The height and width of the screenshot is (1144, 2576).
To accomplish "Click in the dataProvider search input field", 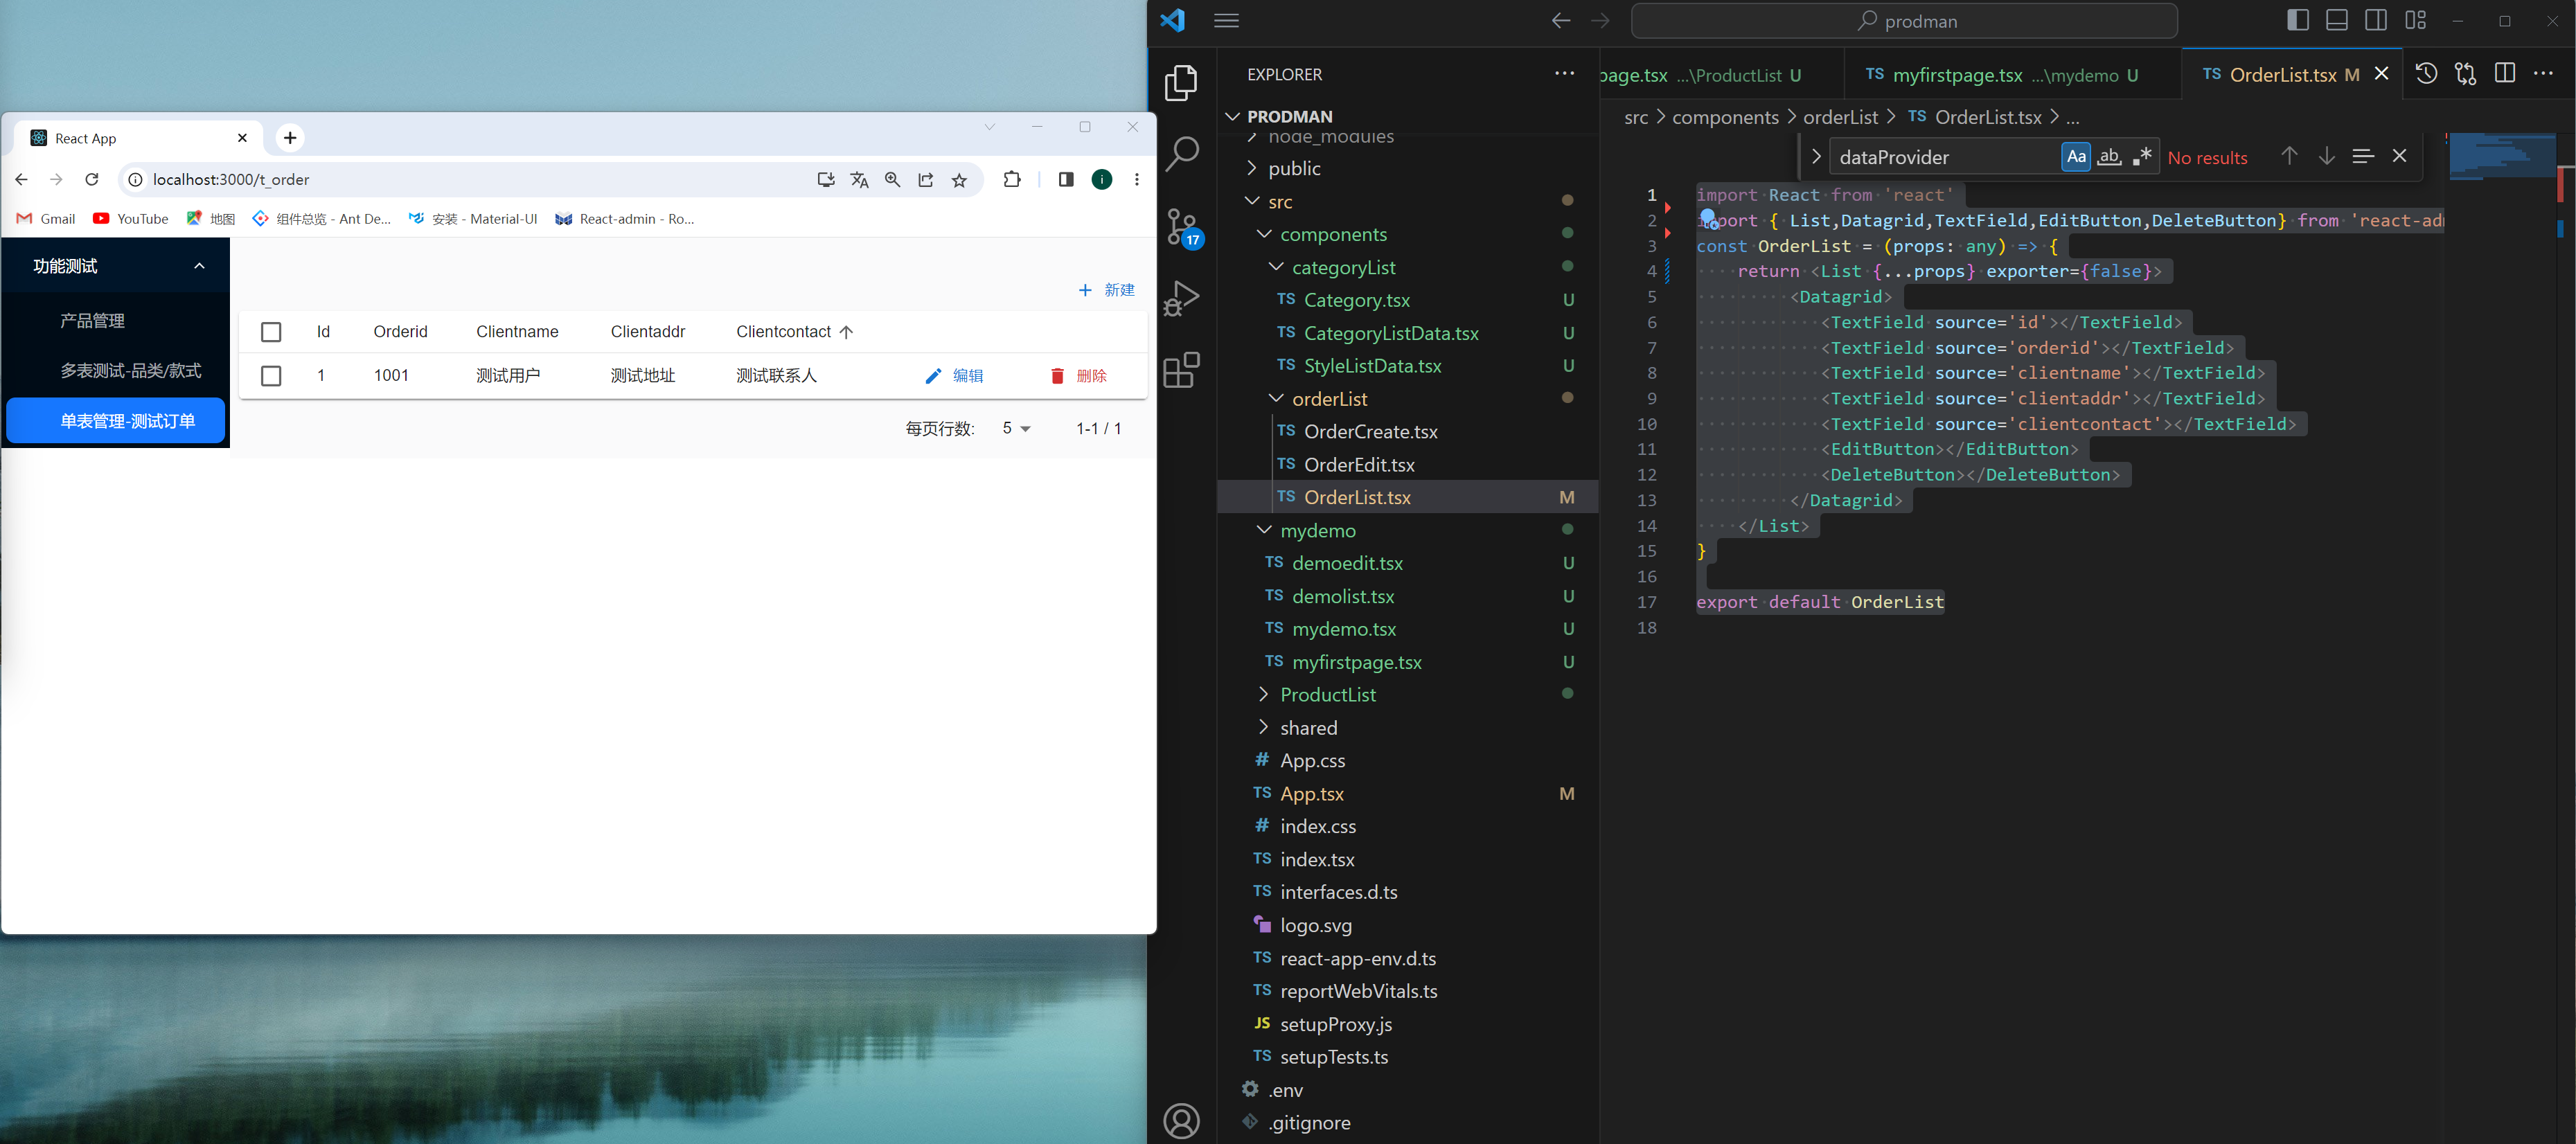I will tap(1940, 156).
